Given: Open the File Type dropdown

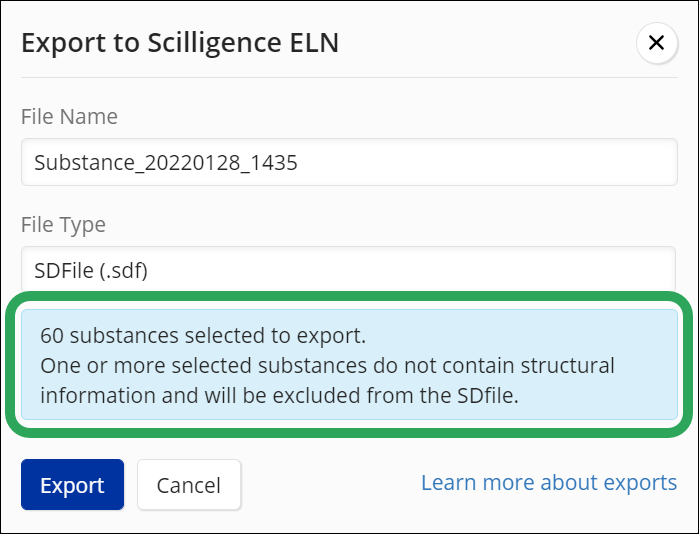Looking at the screenshot, I should [x=349, y=270].
